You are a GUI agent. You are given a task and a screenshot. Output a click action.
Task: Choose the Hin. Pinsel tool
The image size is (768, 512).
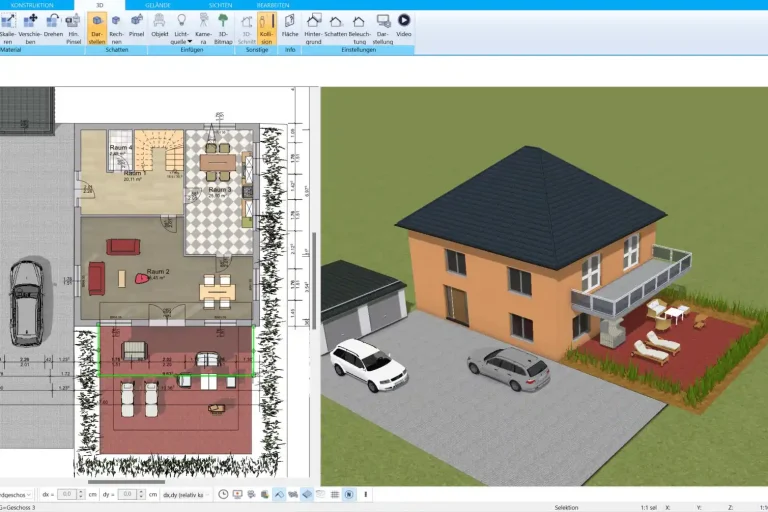[x=73, y=29]
